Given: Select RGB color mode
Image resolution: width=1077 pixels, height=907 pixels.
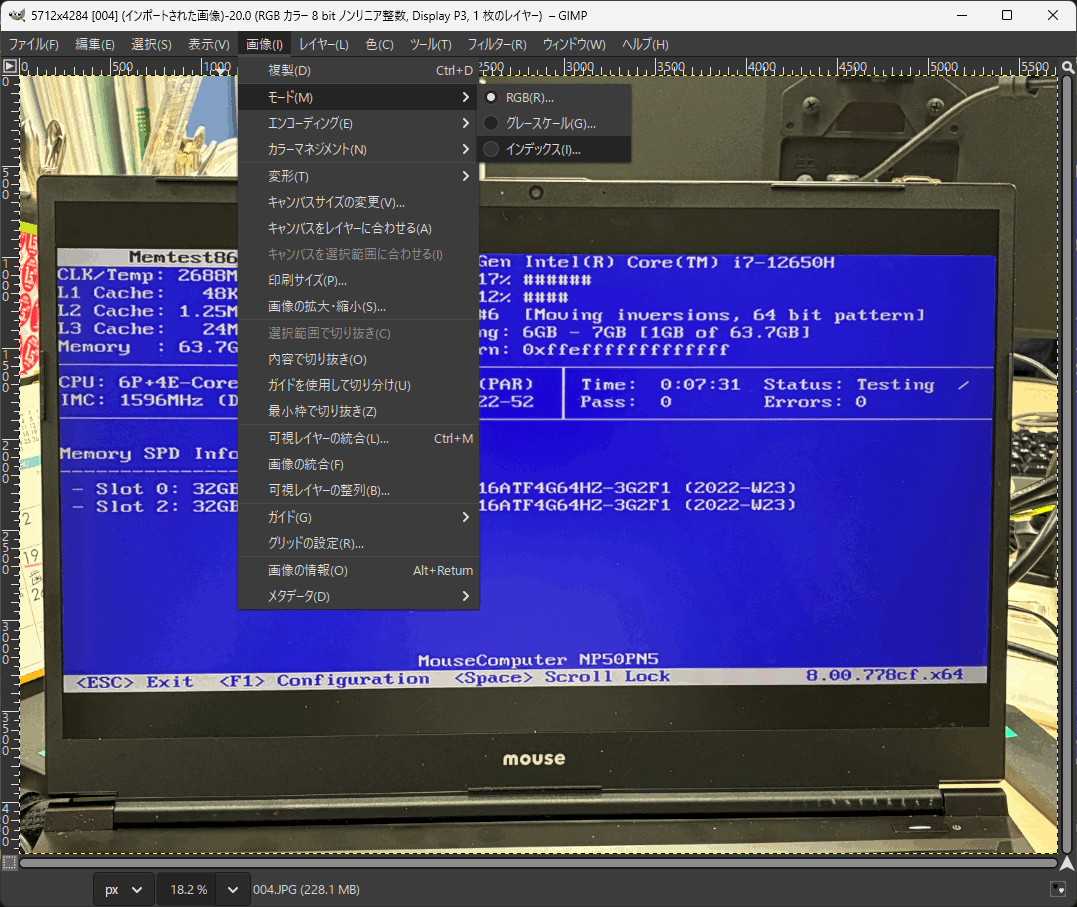Looking at the screenshot, I should tap(529, 98).
